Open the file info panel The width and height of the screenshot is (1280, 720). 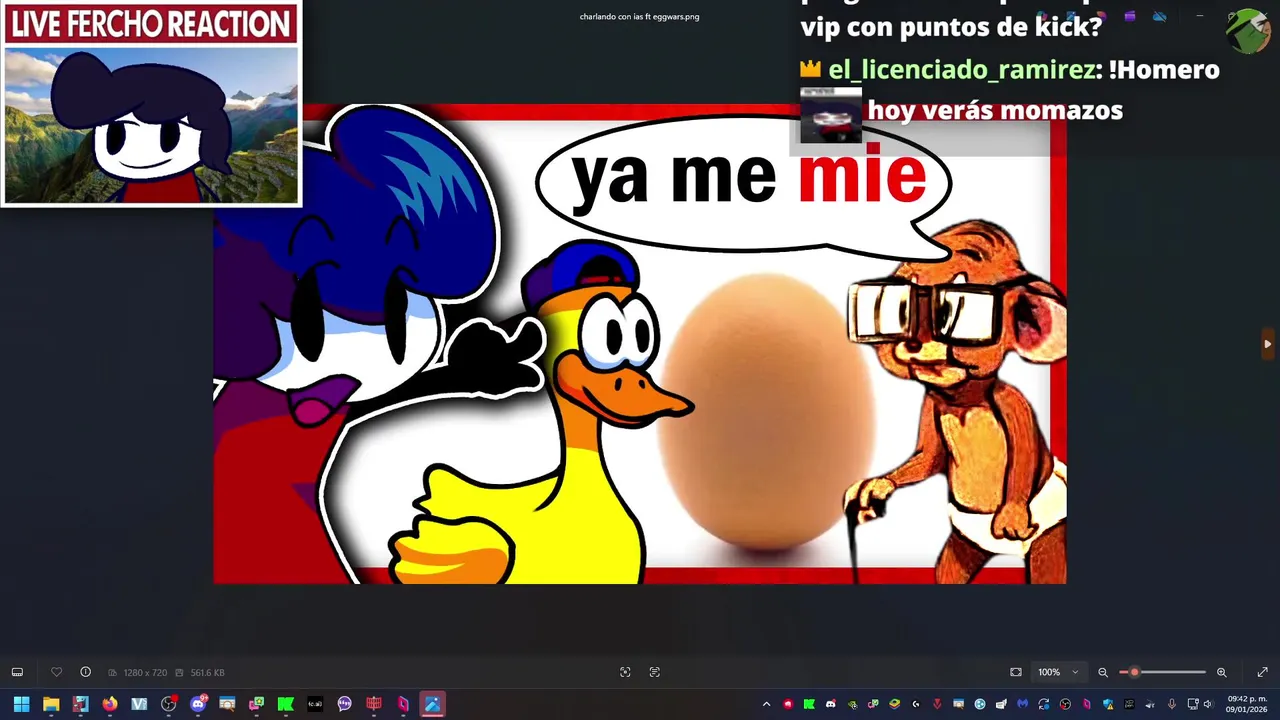tap(85, 672)
